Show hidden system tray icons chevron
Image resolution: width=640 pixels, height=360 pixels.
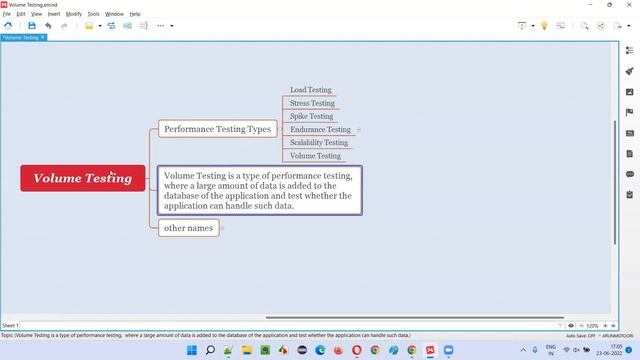[x=523, y=350]
